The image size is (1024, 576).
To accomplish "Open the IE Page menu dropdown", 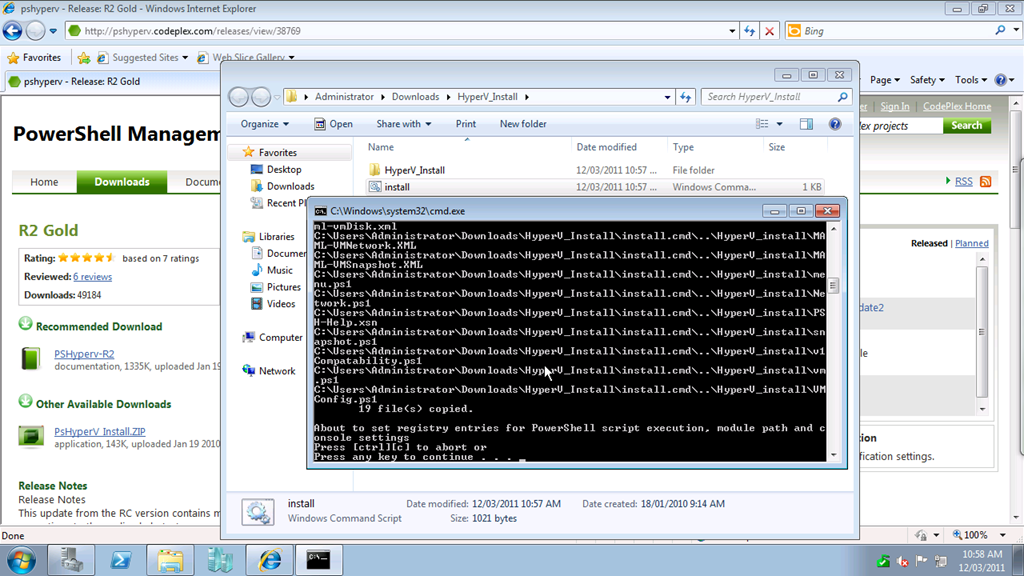I will [x=884, y=80].
